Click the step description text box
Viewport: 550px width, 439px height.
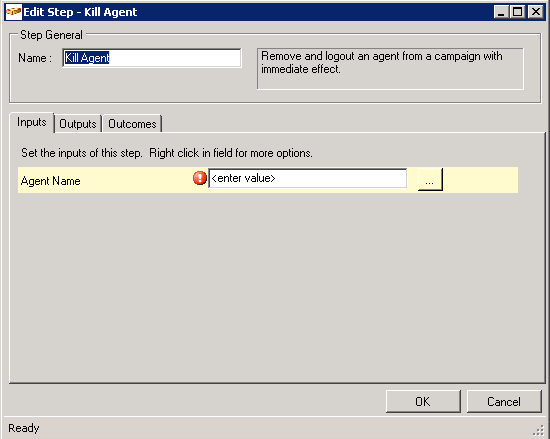pos(390,69)
